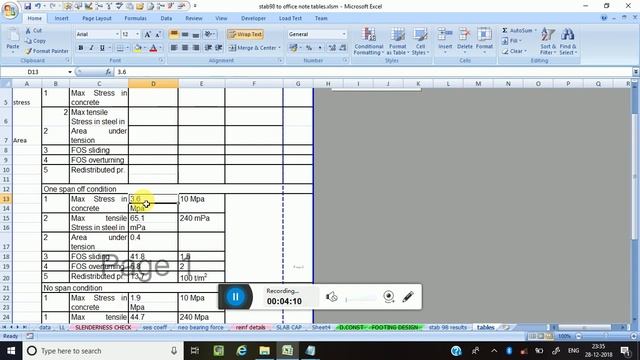Select the Middle Align icon
This screenshot has height=360, width=640.
click(185, 34)
